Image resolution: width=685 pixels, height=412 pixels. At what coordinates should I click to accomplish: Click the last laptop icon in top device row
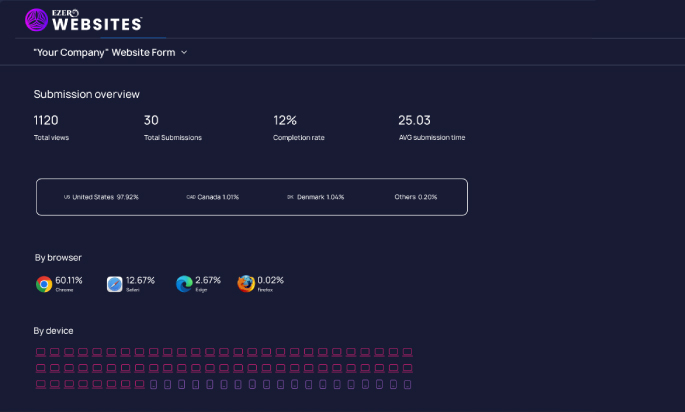tap(407, 352)
